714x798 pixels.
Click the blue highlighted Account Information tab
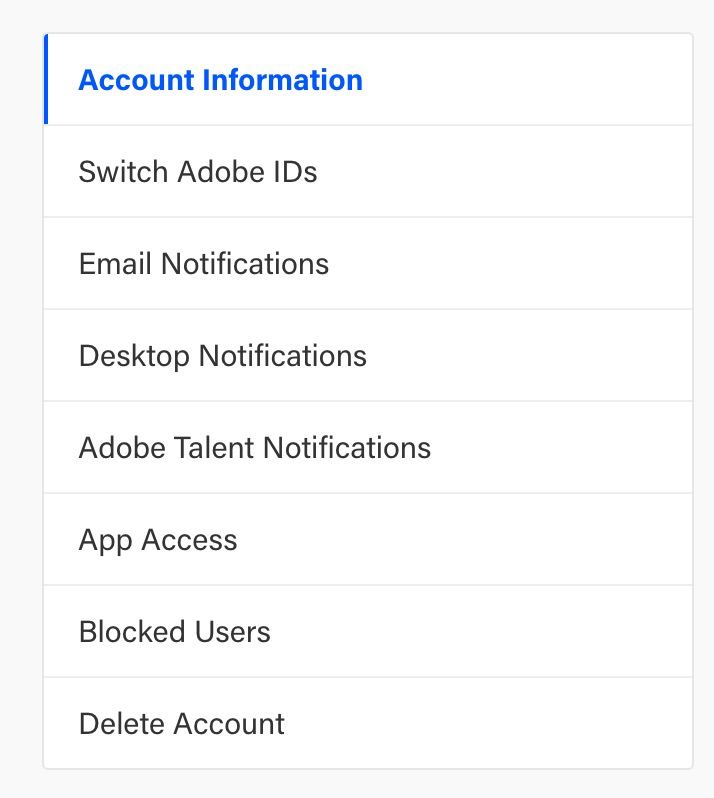pos(220,80)
